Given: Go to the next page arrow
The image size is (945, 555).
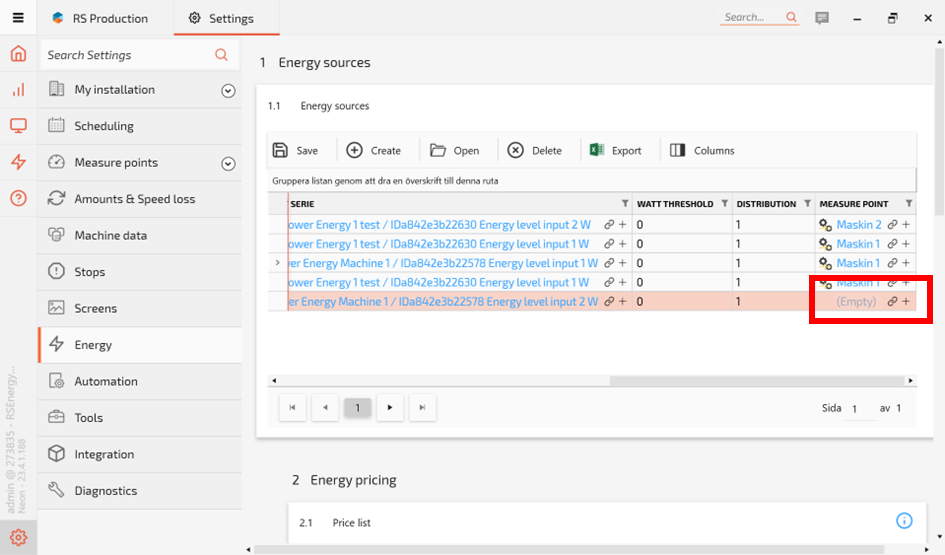Looking at the screenshot, I should tap(390, 408).
